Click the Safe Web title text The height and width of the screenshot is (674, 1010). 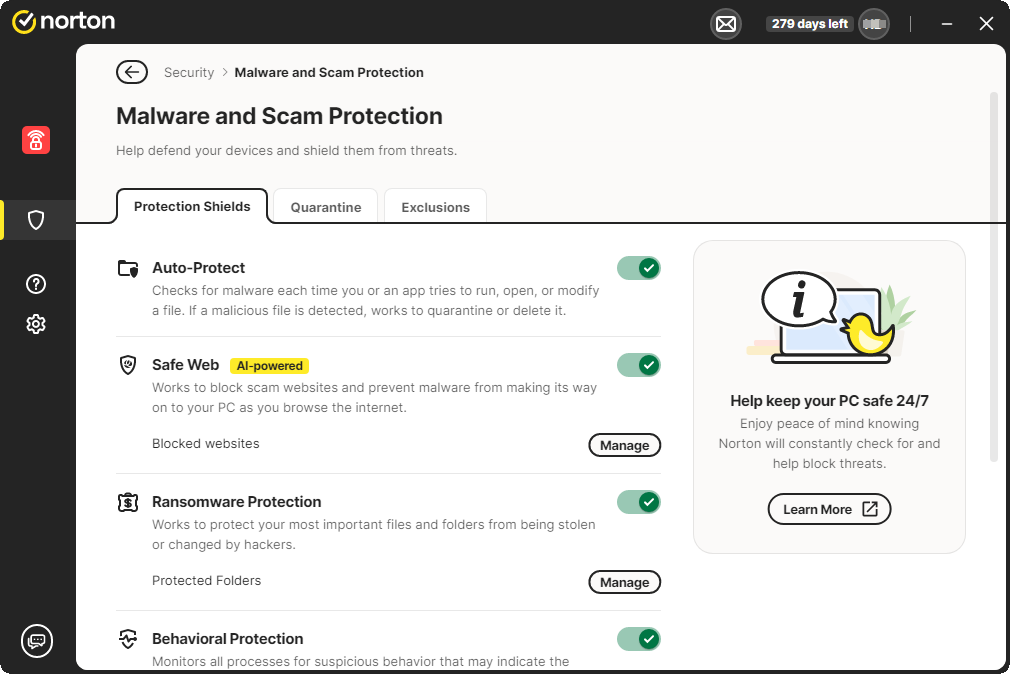pyautogui.click(x=186, y=365)
